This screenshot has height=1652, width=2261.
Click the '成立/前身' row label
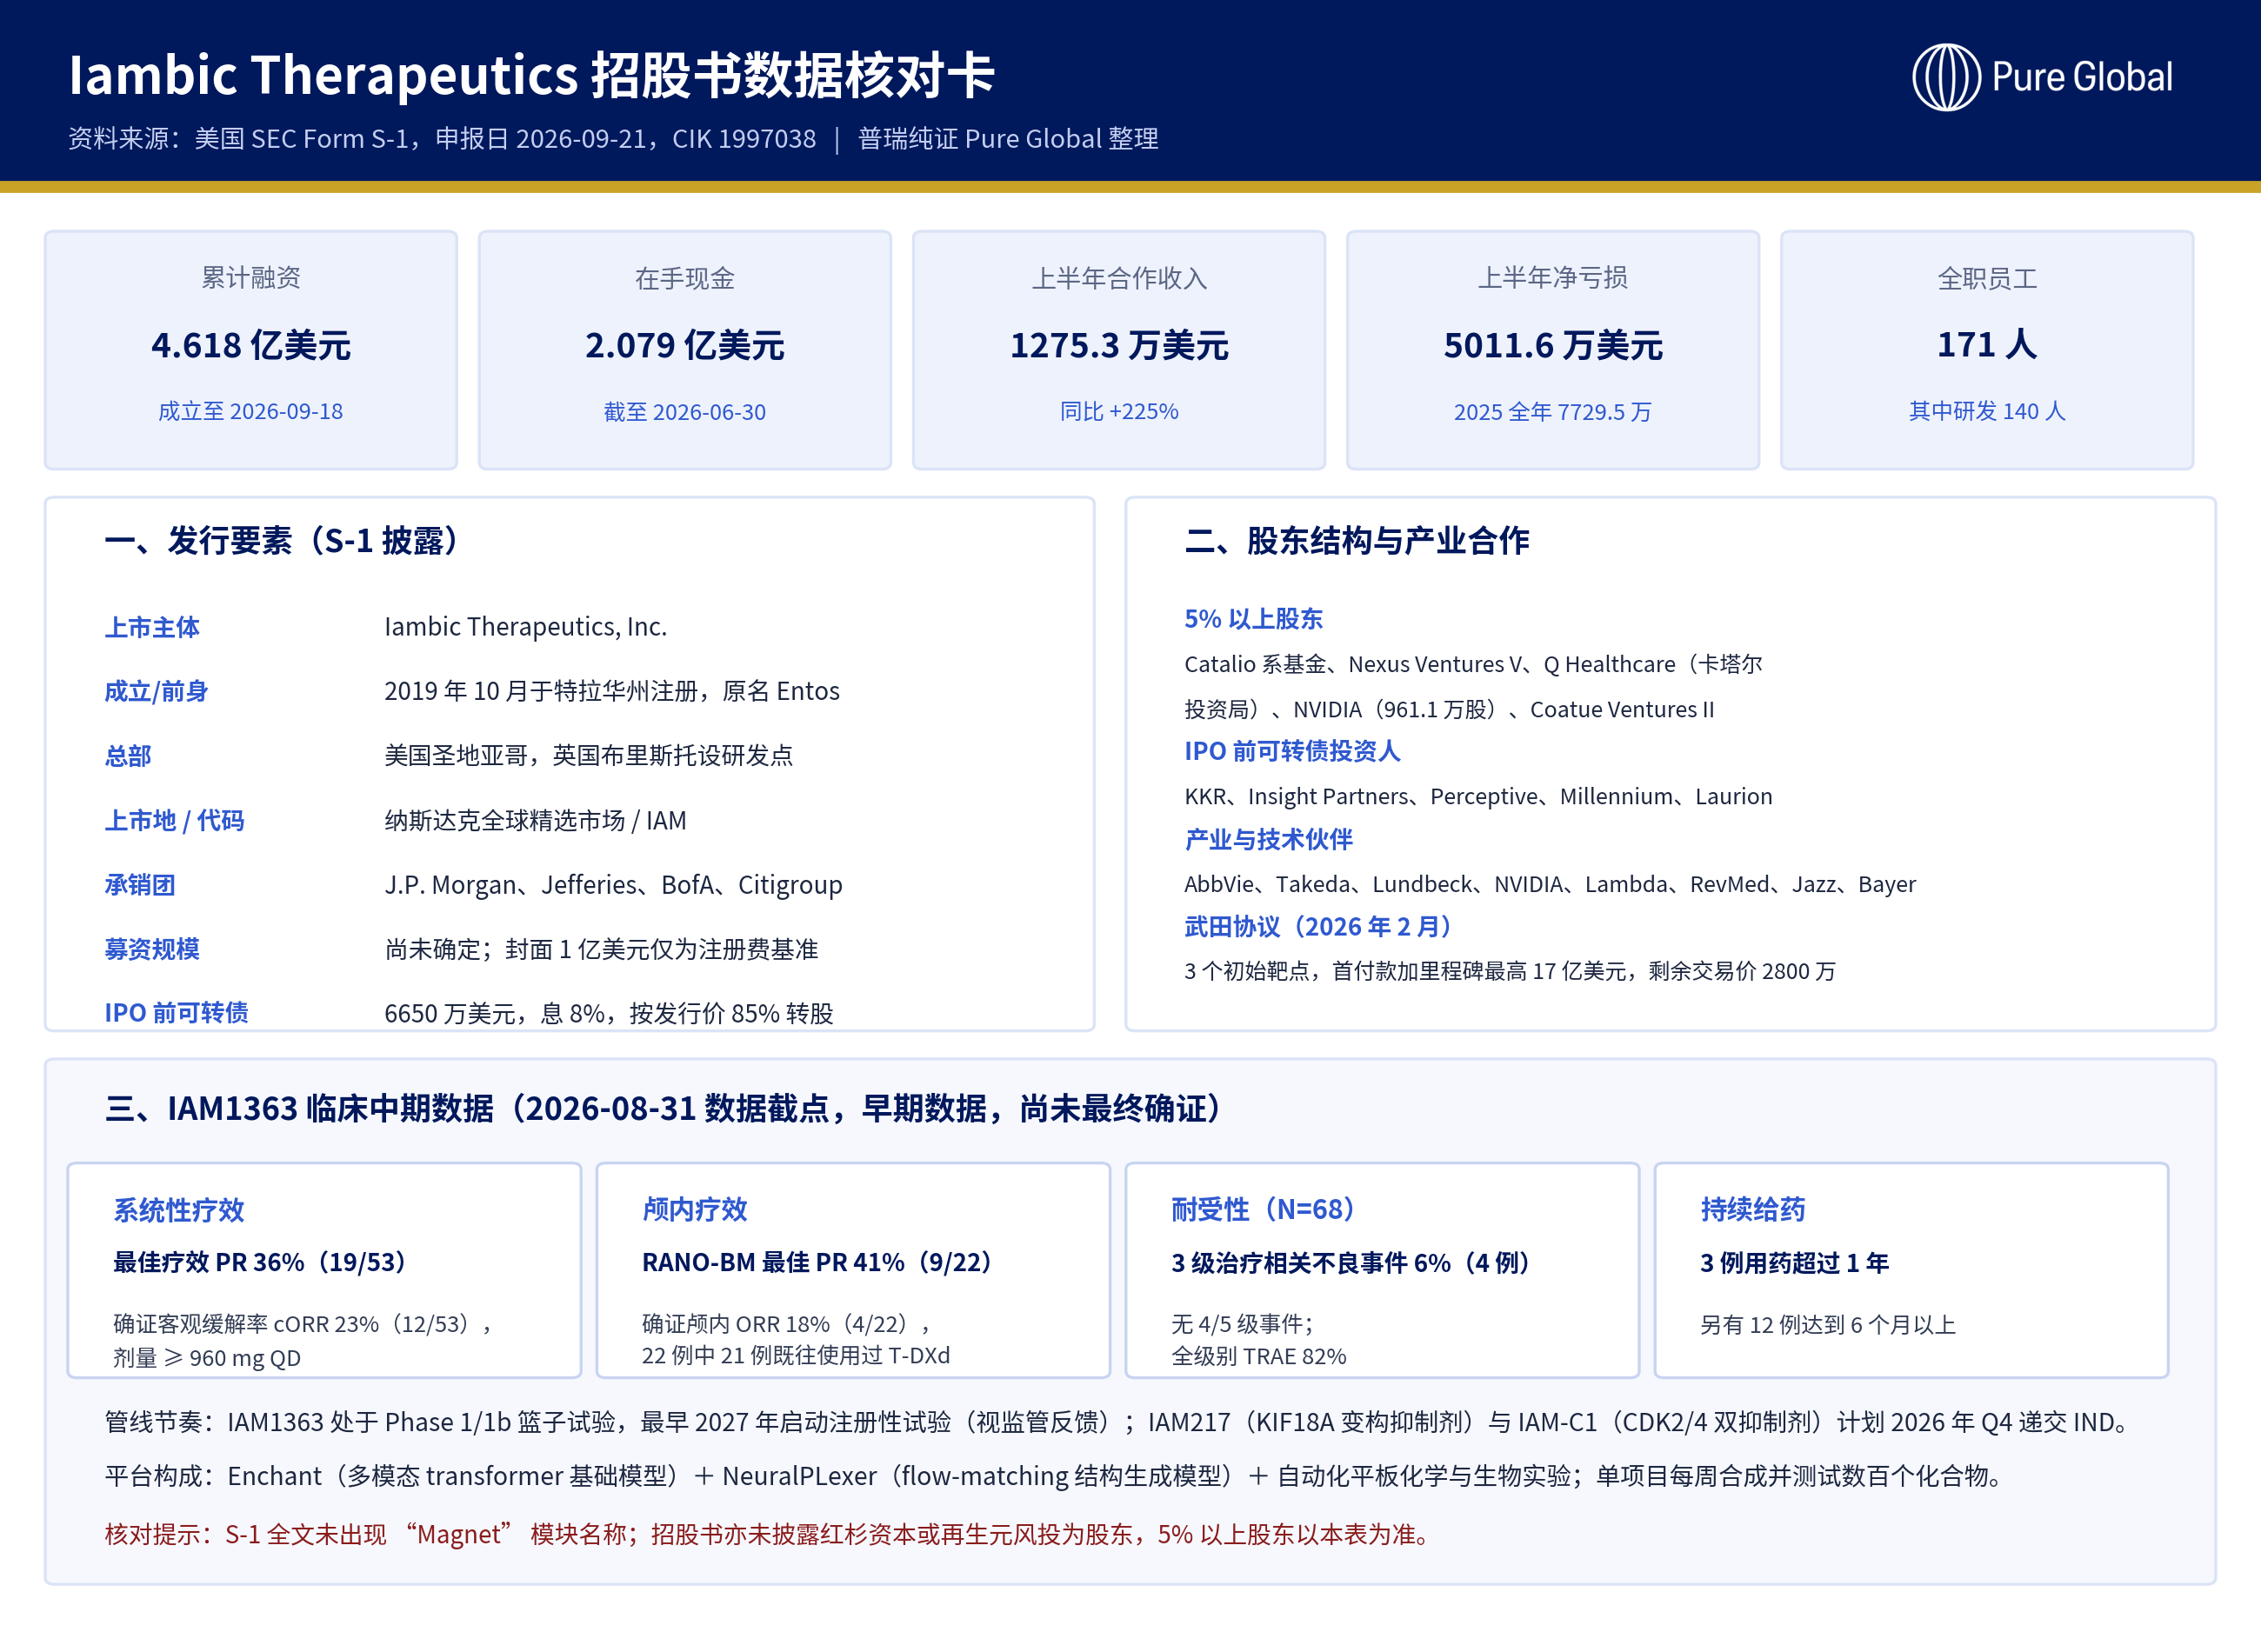[x=156, y=691]
